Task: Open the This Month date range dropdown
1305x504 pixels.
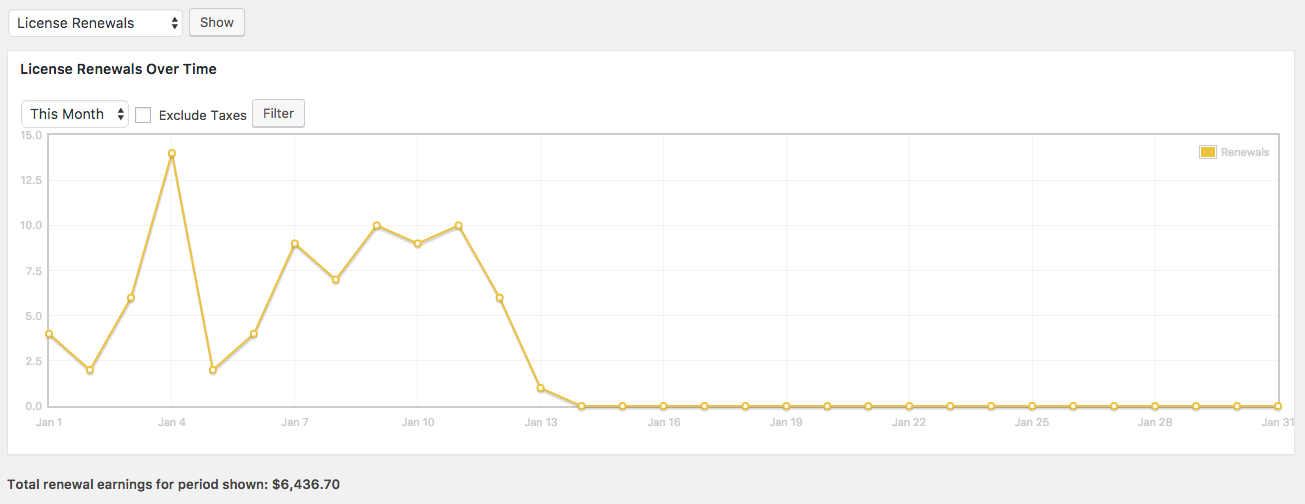Action: [75, 114]
